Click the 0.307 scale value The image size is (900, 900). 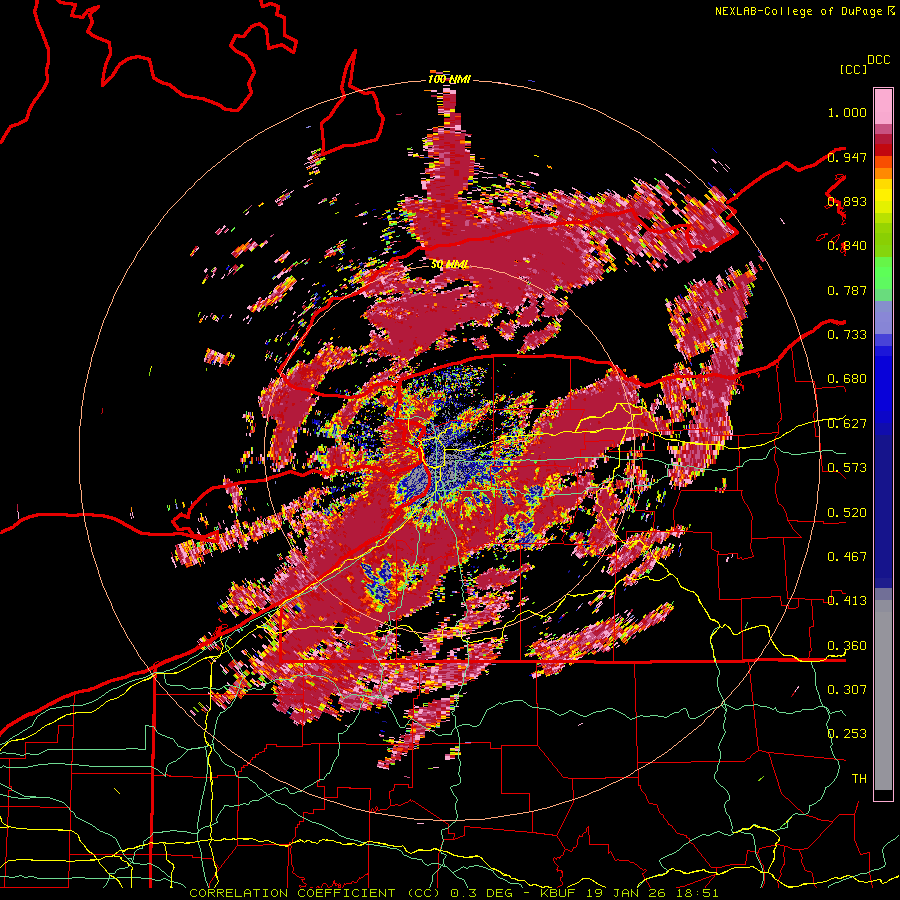tap(847, 690)
